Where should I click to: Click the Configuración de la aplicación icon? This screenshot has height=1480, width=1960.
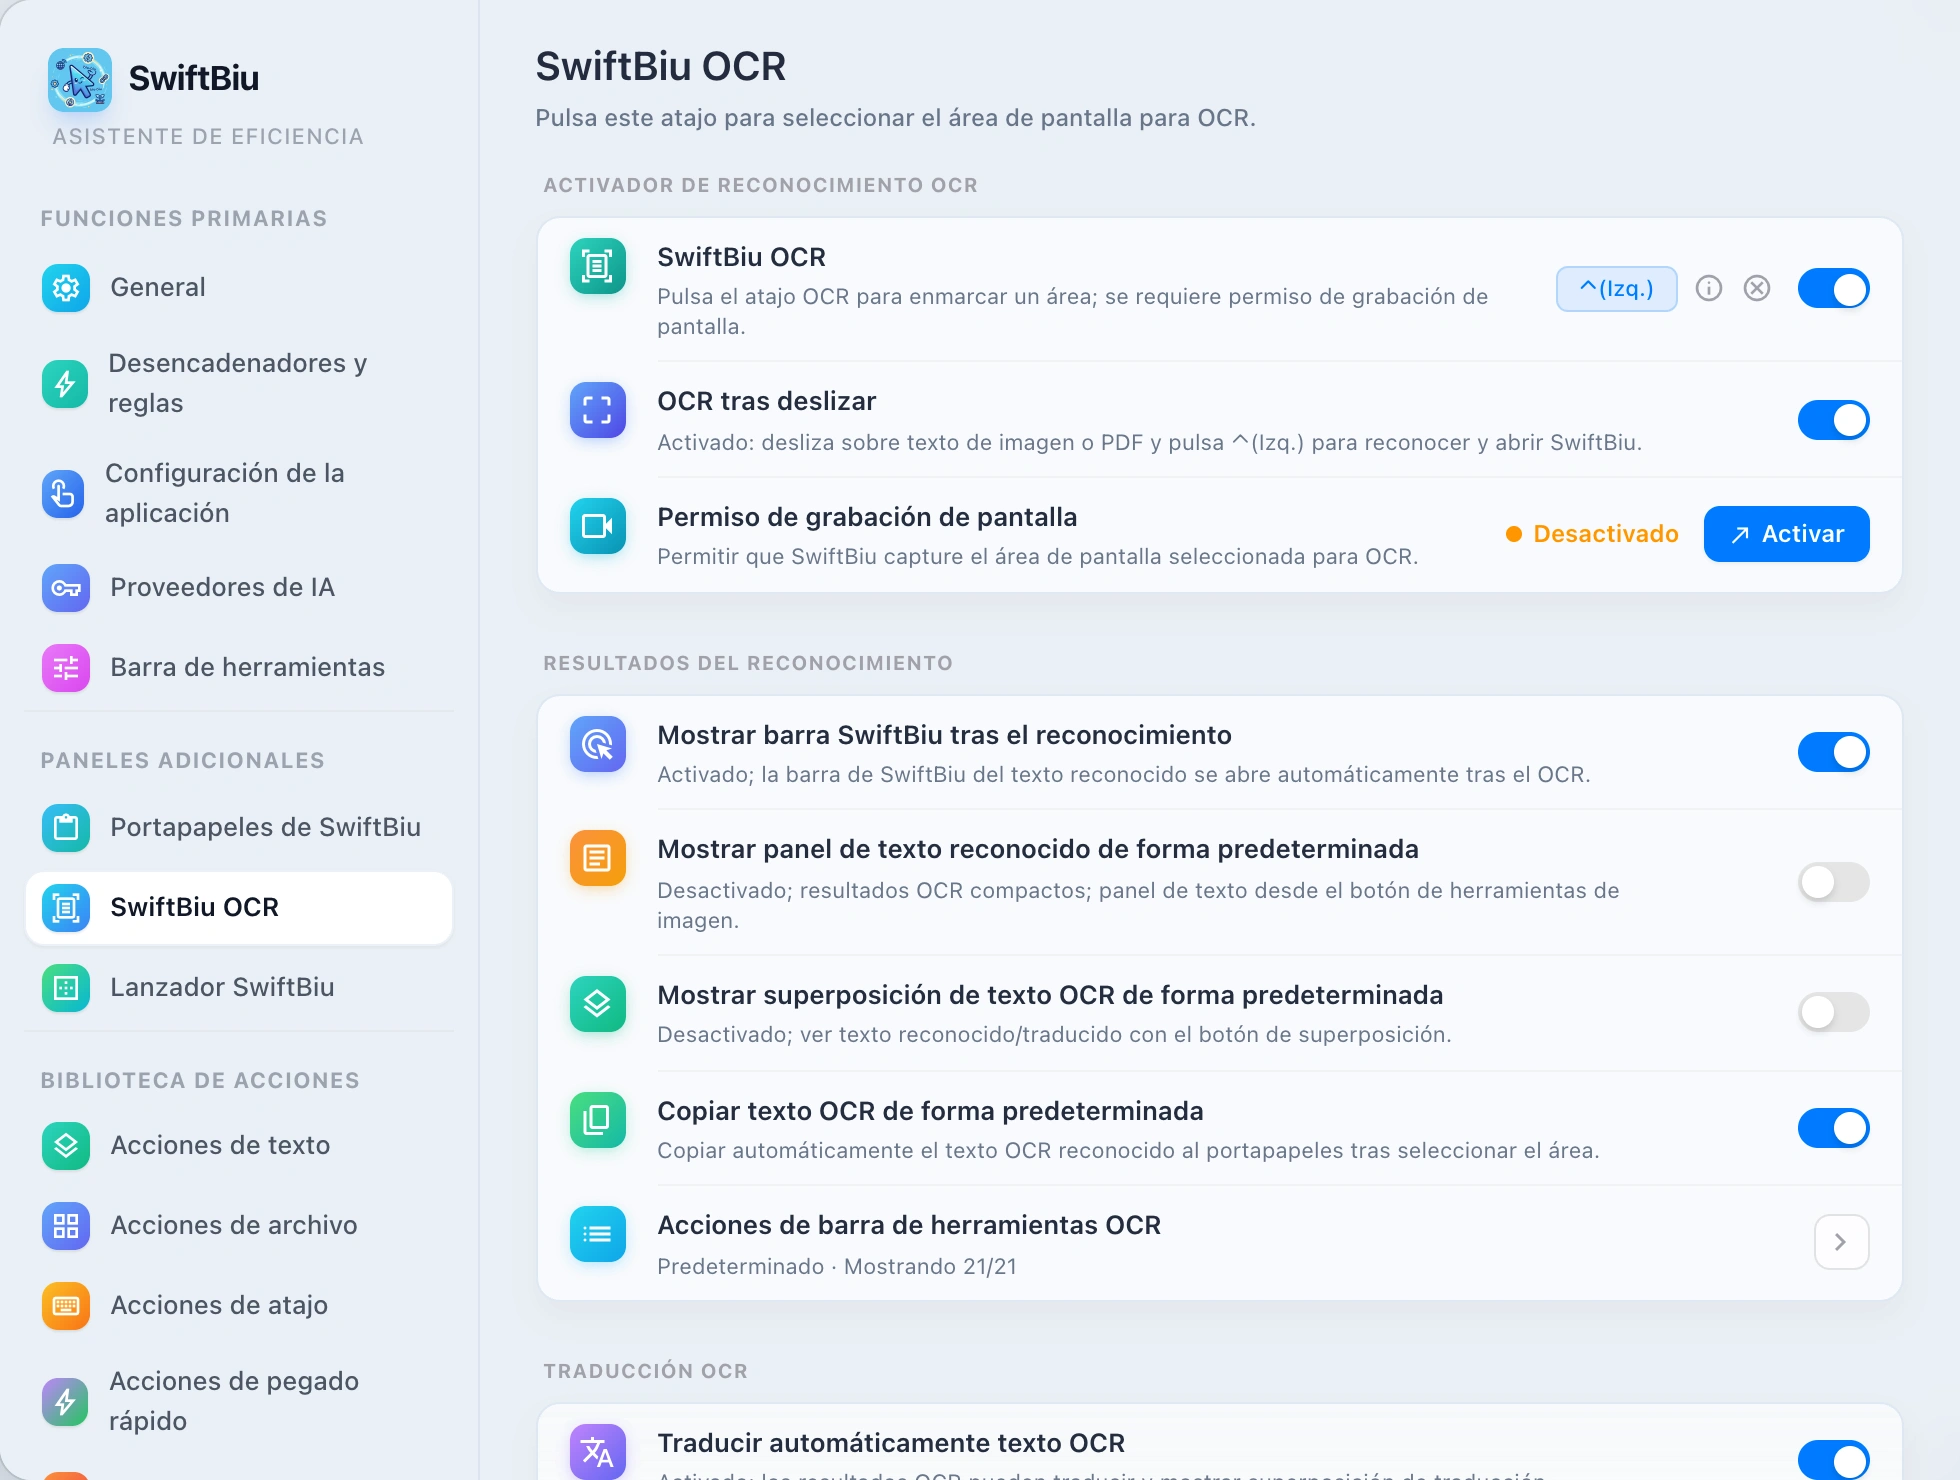(x=64, y=494)
